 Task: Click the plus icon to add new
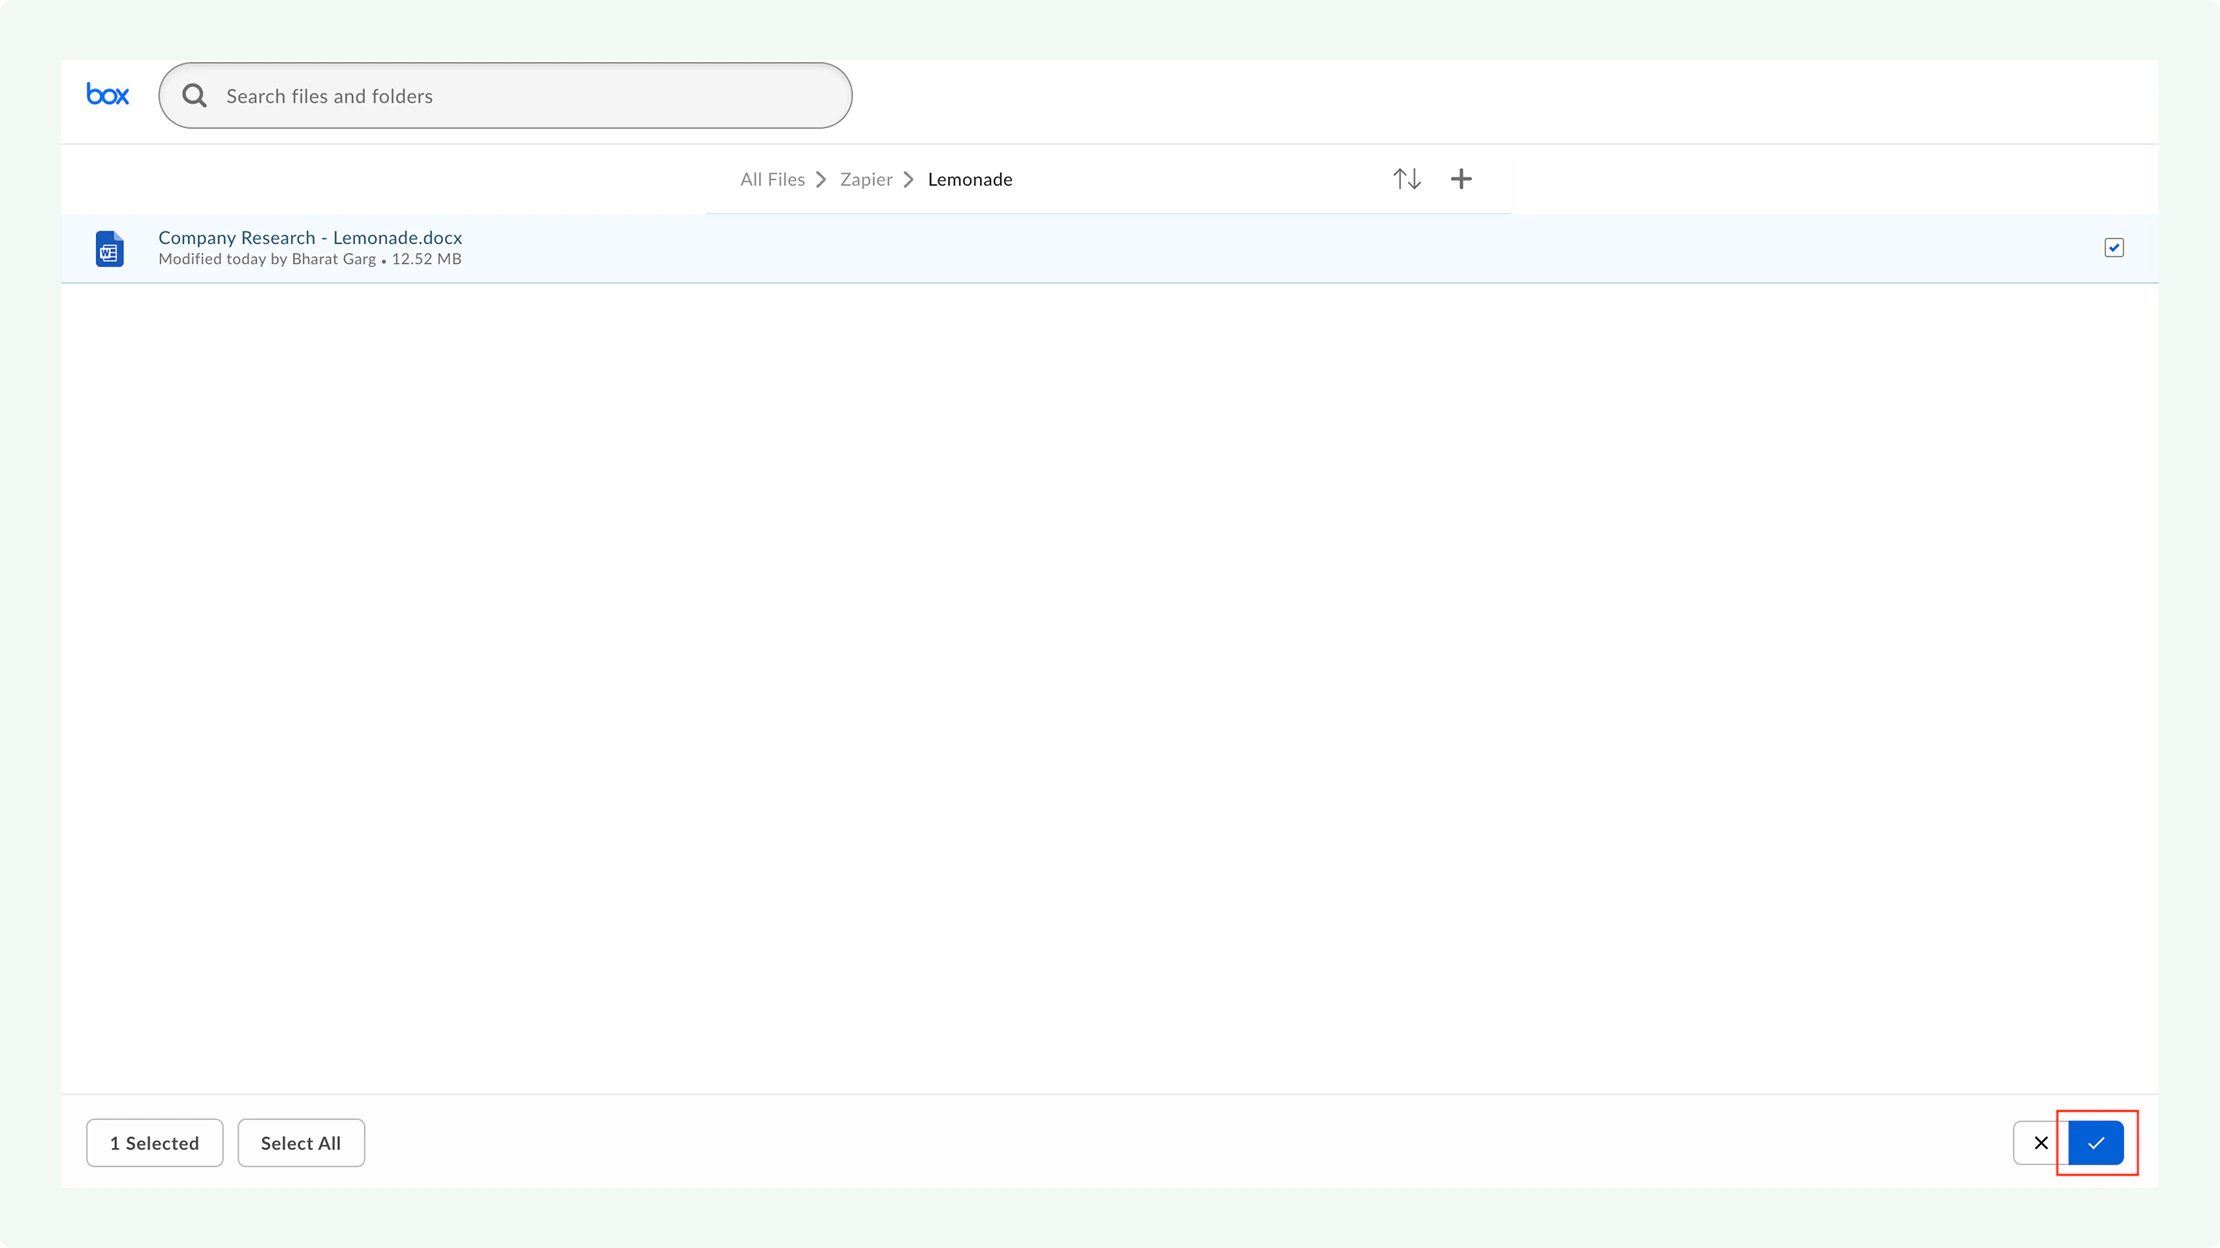(x=1461, y=179)
